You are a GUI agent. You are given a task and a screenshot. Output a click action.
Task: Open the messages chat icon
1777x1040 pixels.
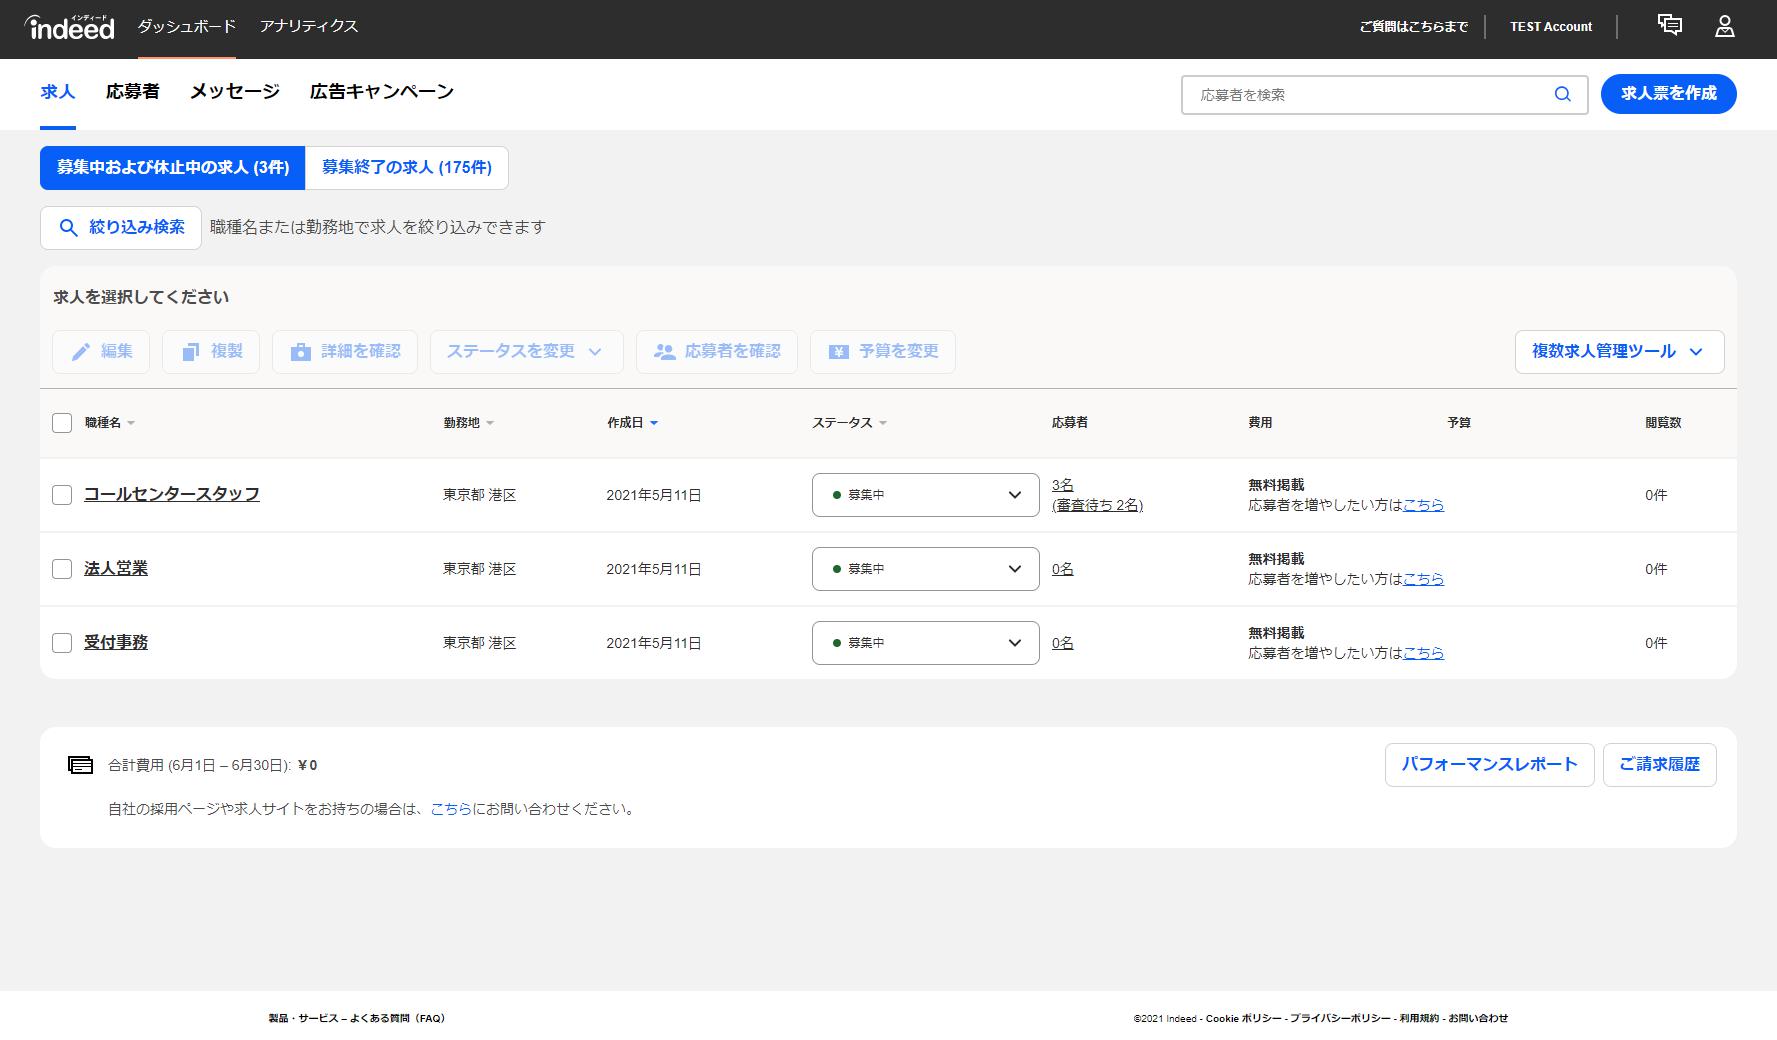point(1669,26)
